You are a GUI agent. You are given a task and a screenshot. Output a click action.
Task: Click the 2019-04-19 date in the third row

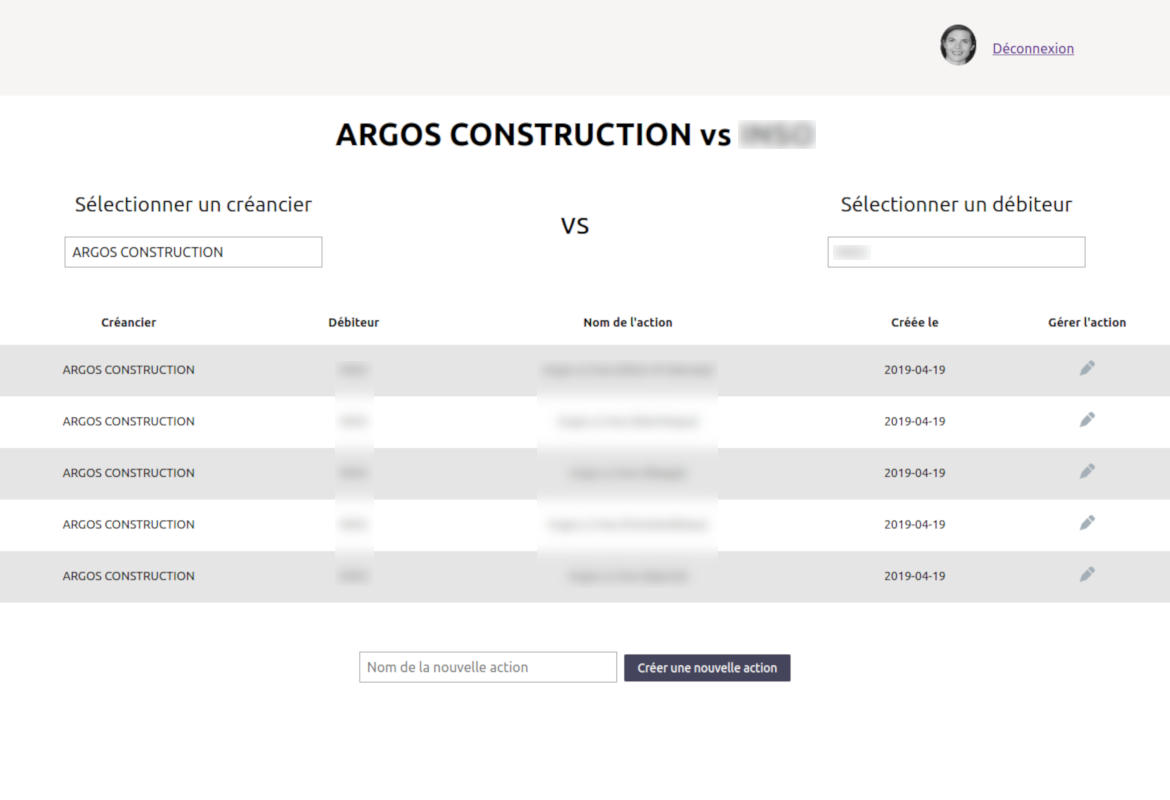pyautogui.click(x=915, y=473)
